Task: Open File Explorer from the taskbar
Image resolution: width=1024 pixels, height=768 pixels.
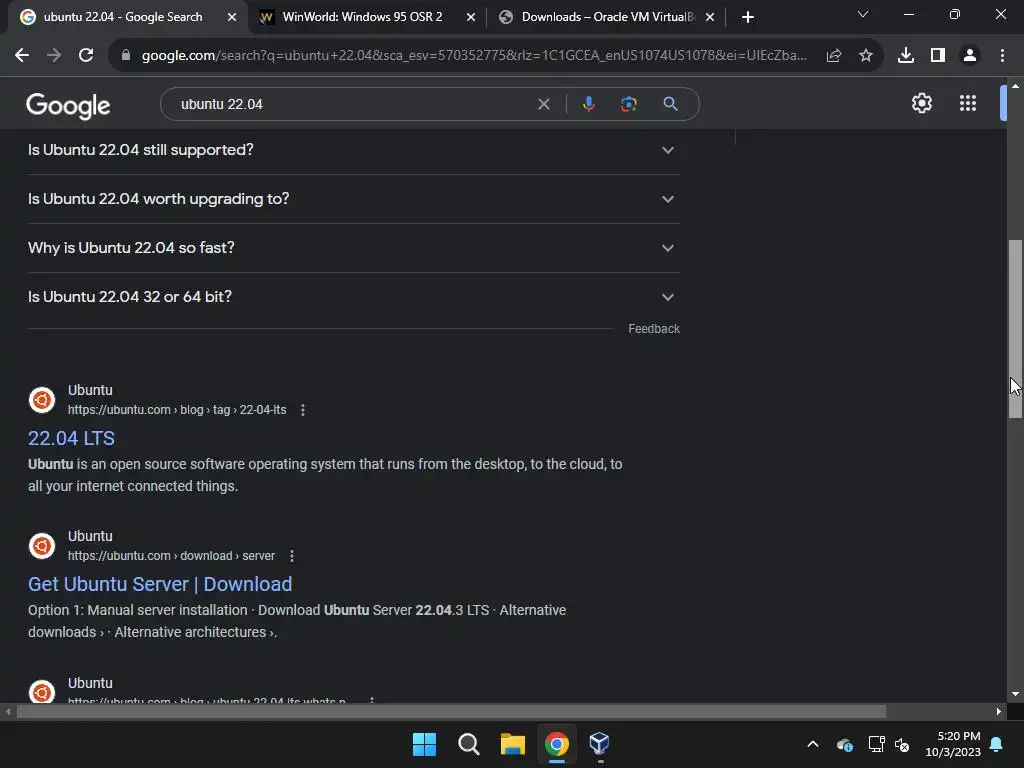Action: [x=513, y=744]
